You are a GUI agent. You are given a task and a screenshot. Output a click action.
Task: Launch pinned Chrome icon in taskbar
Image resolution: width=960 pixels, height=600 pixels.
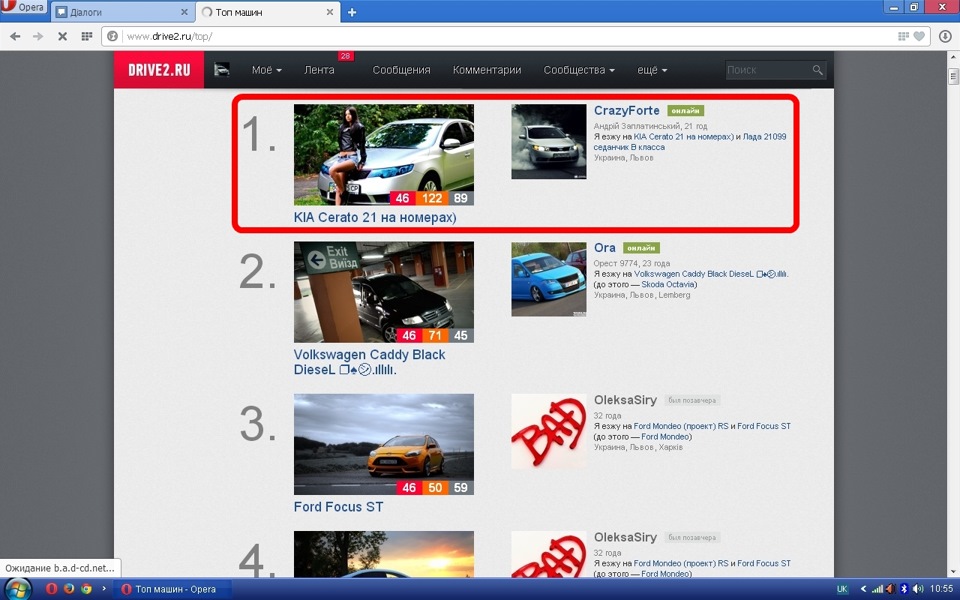tap(87, 589)
